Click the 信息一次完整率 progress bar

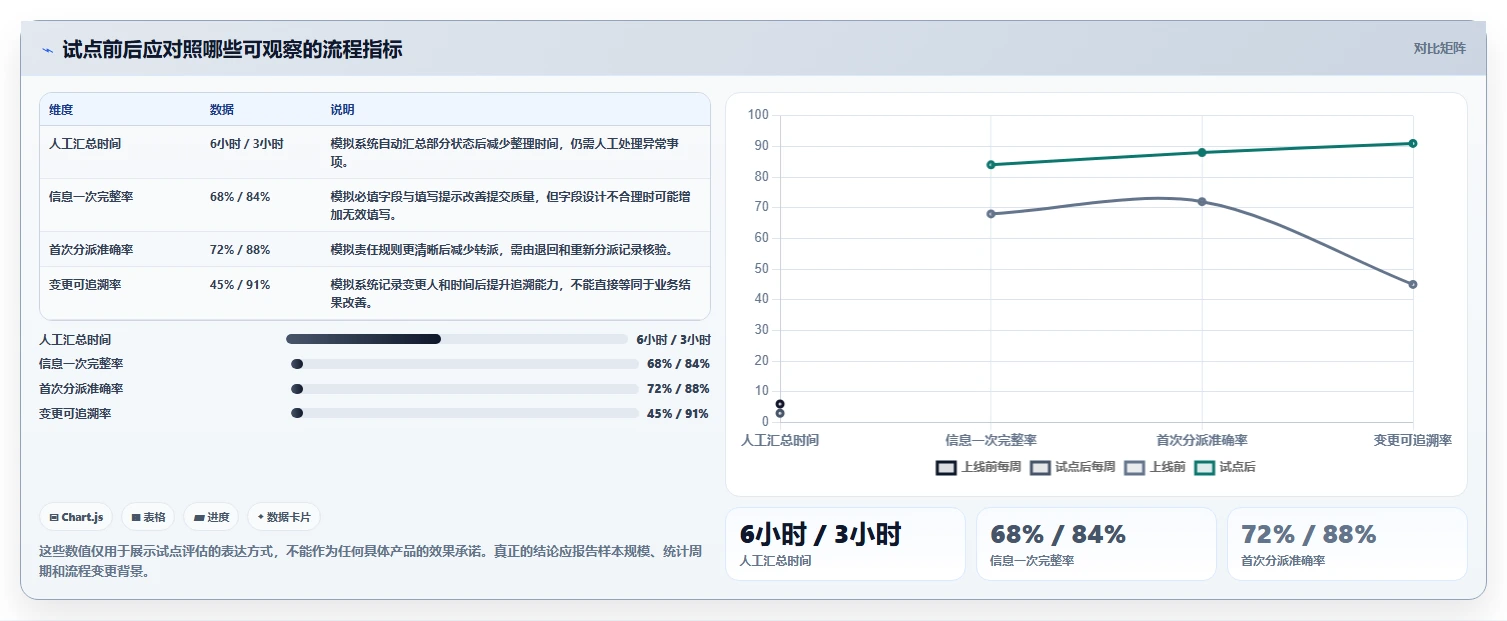[464, 364]
